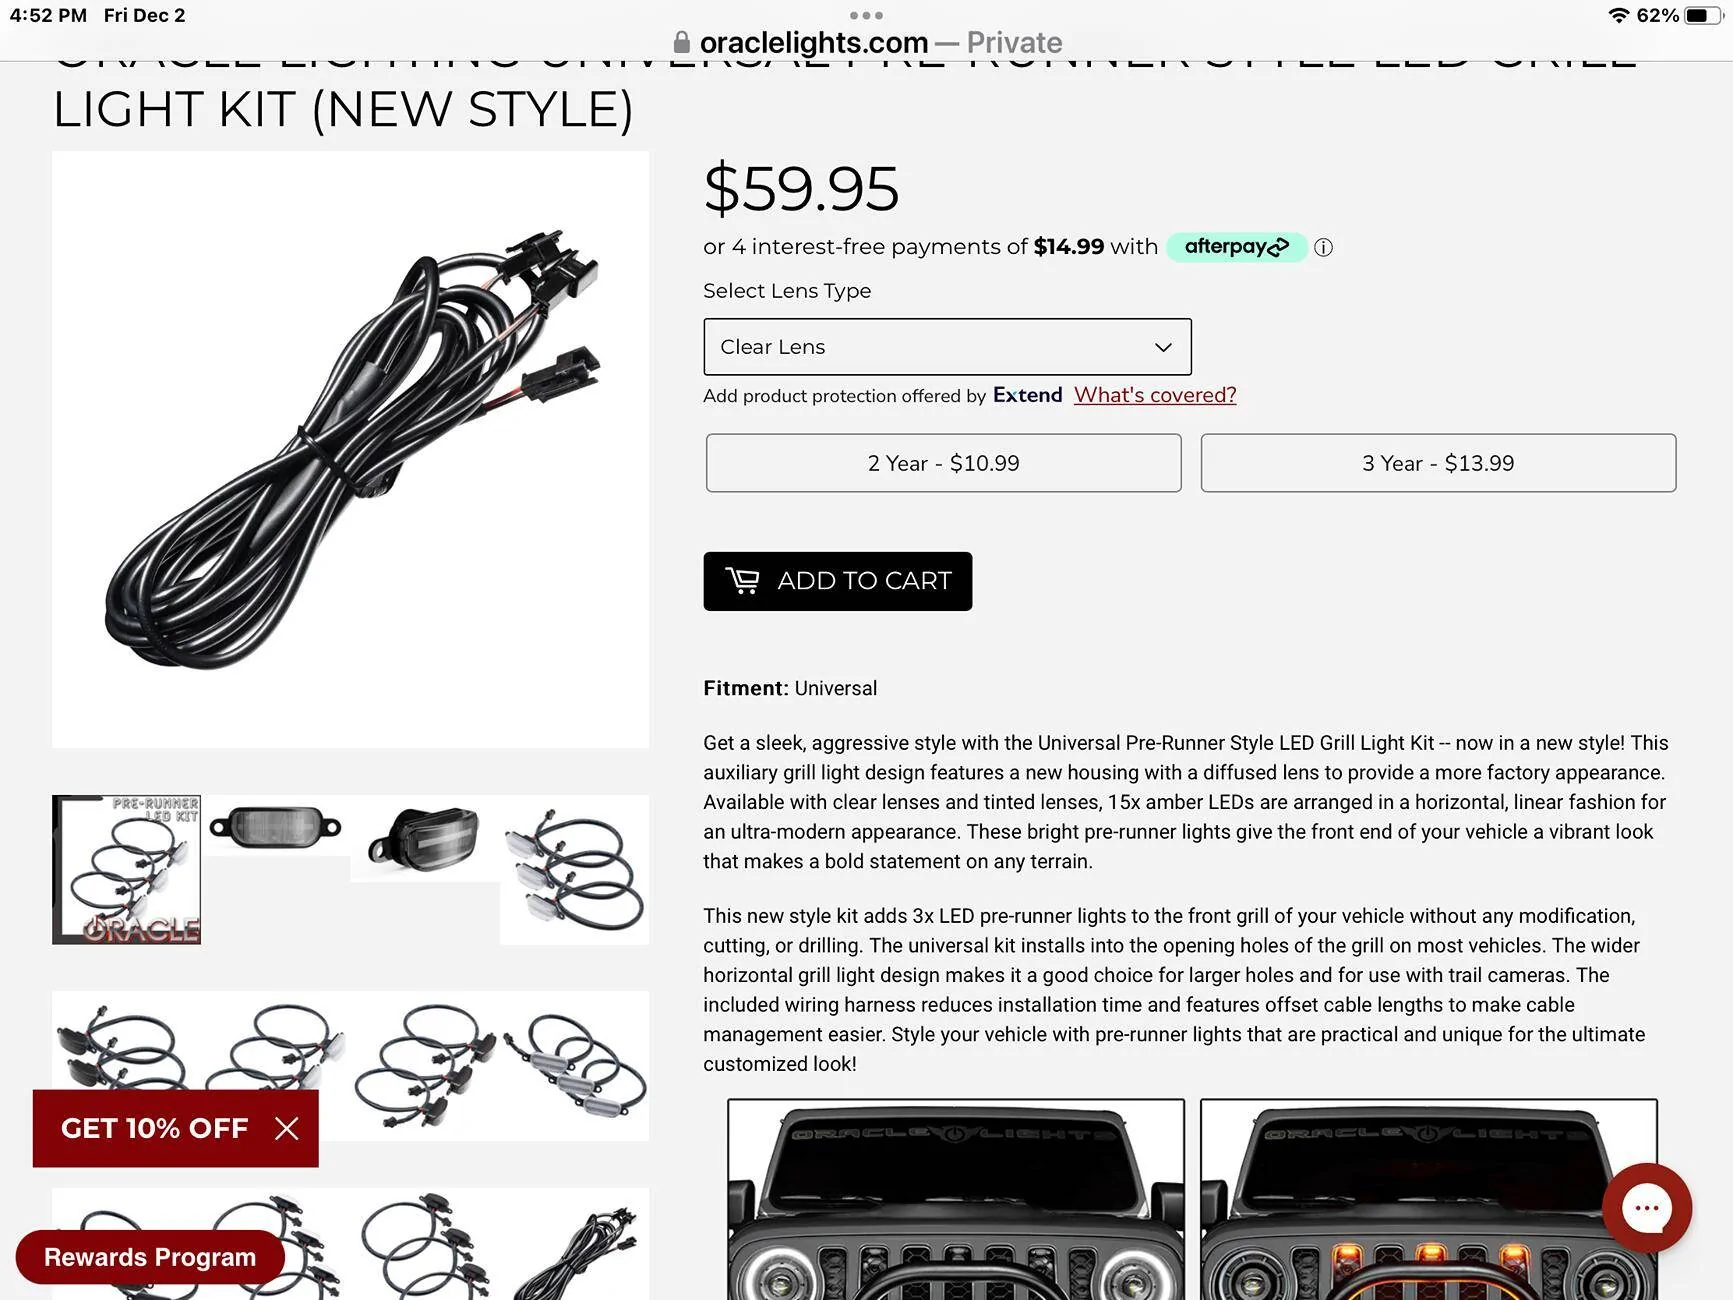
Task: Select the 3 Year - $13.99 protection plan
Action: coord(1438,463)
